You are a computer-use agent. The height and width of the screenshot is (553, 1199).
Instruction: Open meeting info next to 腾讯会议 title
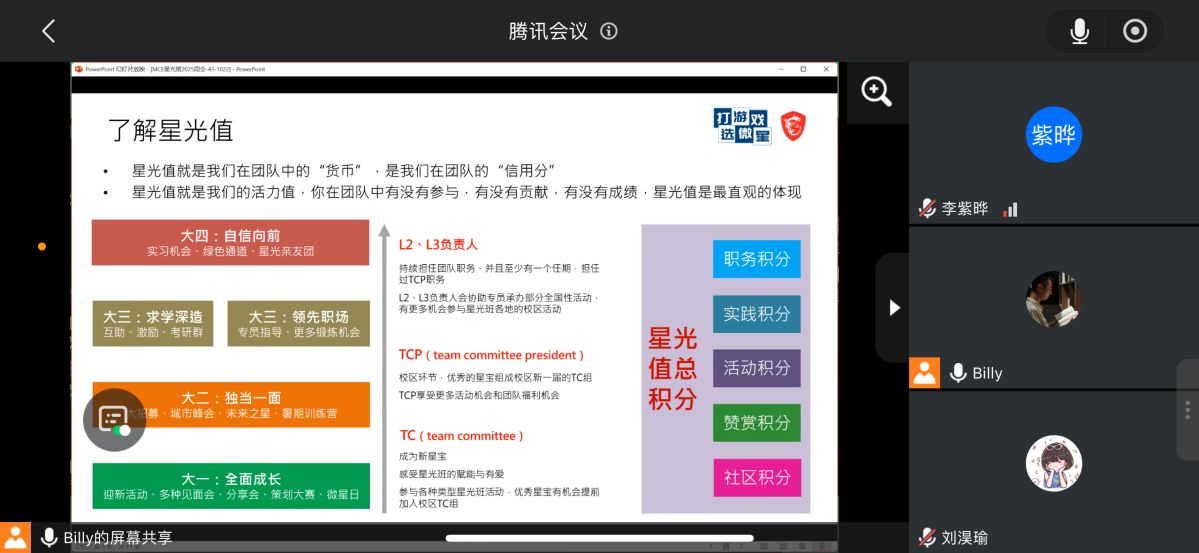(x=609, y=31)
